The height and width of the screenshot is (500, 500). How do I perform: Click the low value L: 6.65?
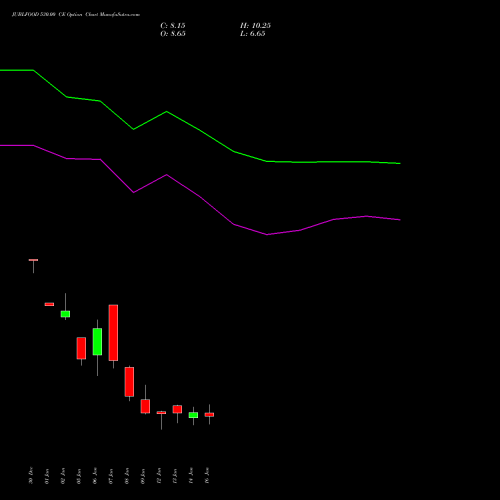click(253, 34)
